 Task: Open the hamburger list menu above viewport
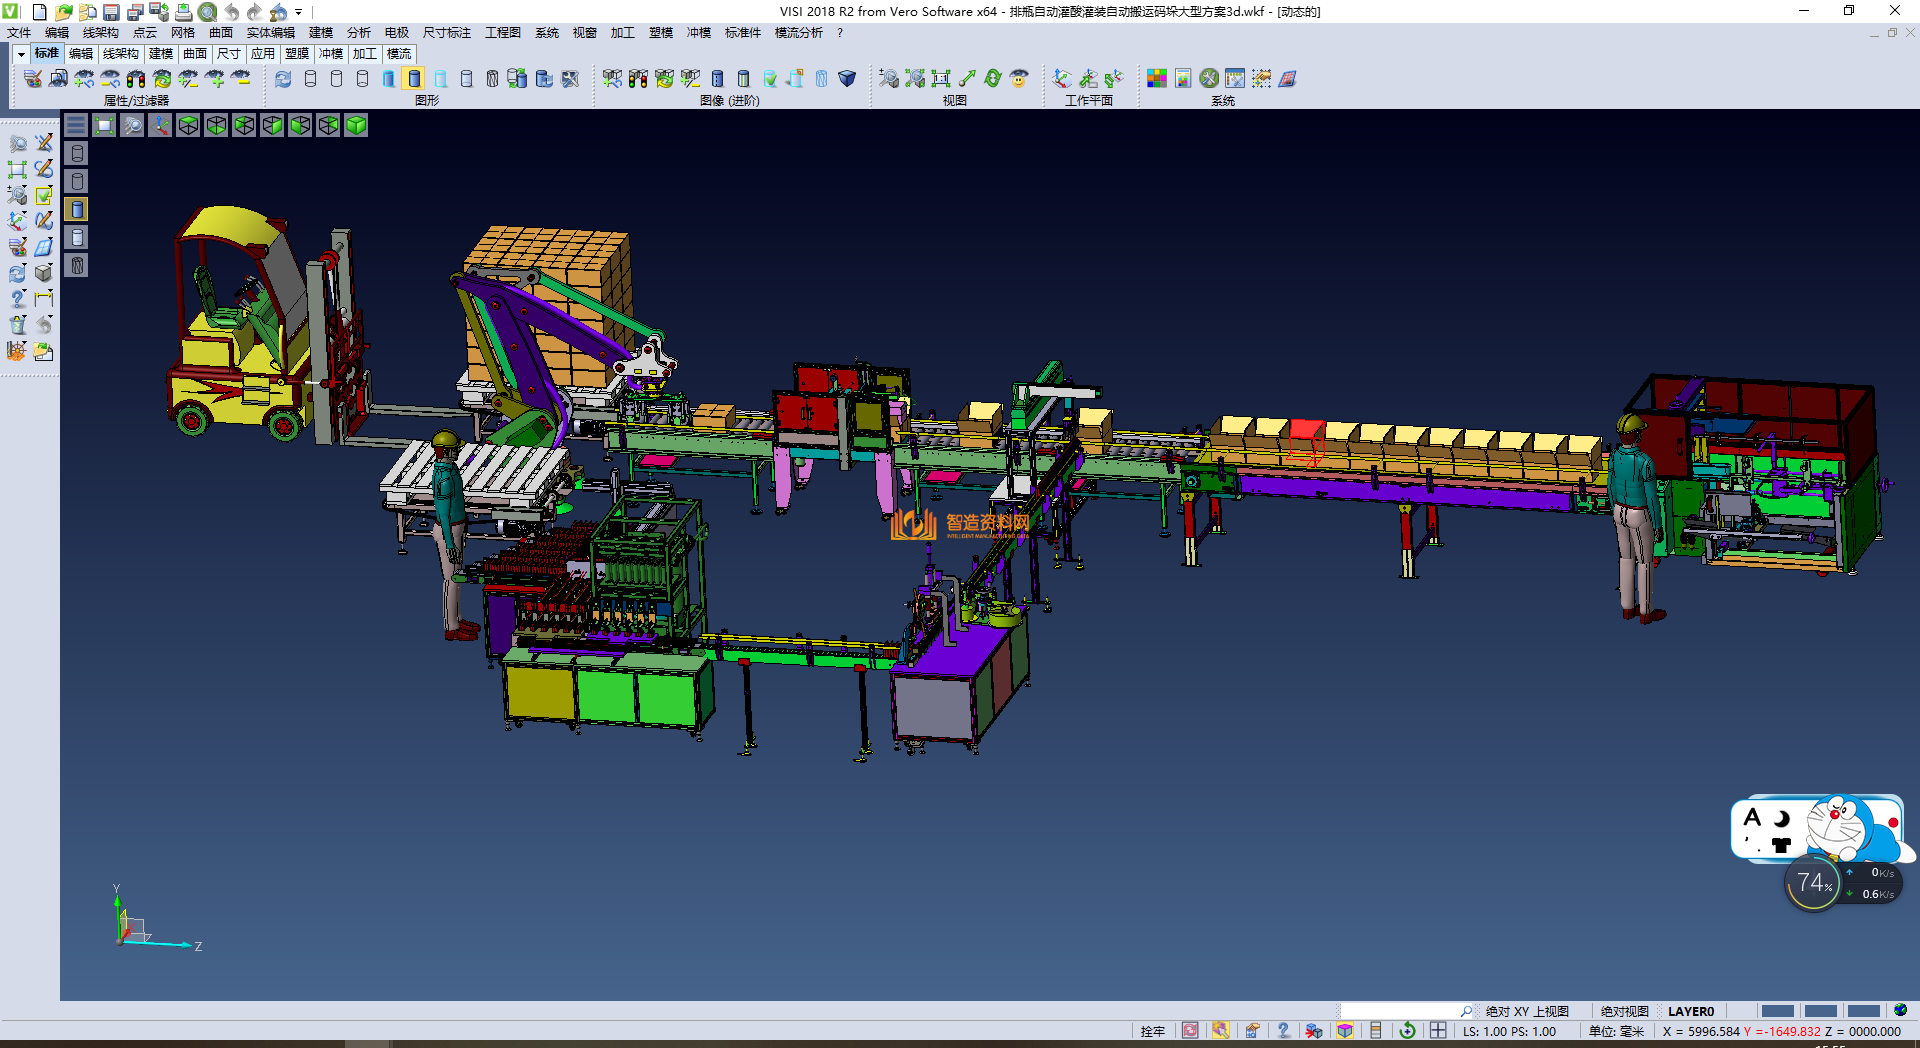[76, 125]
